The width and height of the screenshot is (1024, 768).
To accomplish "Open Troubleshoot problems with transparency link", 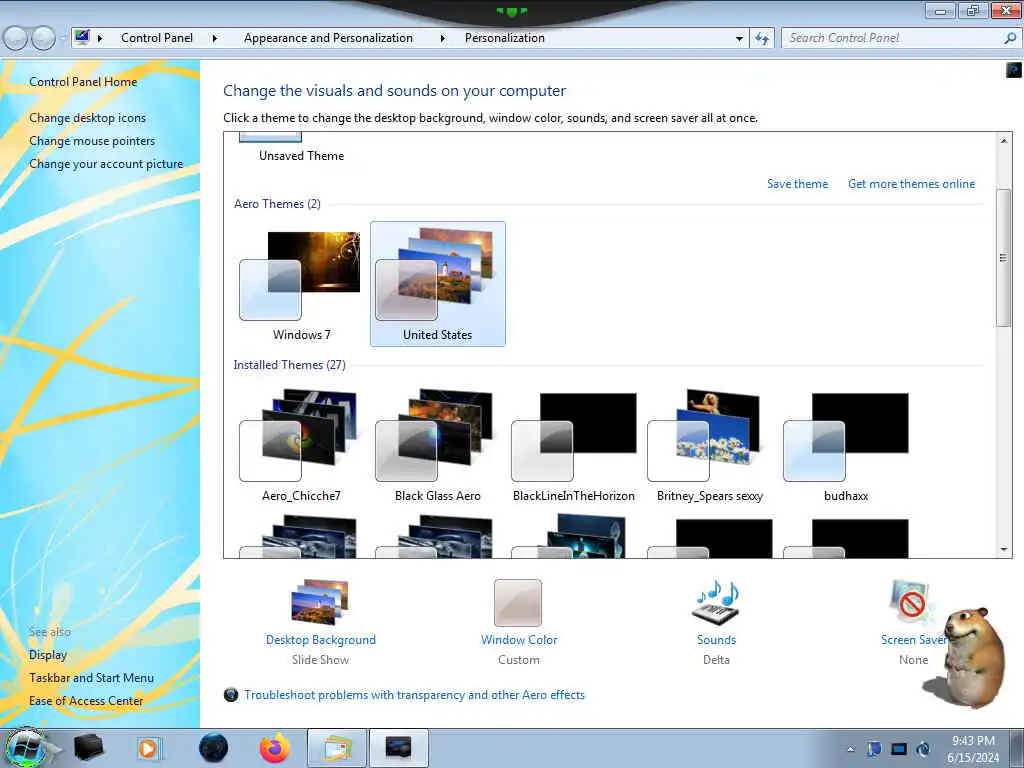I will pos(414,695).
